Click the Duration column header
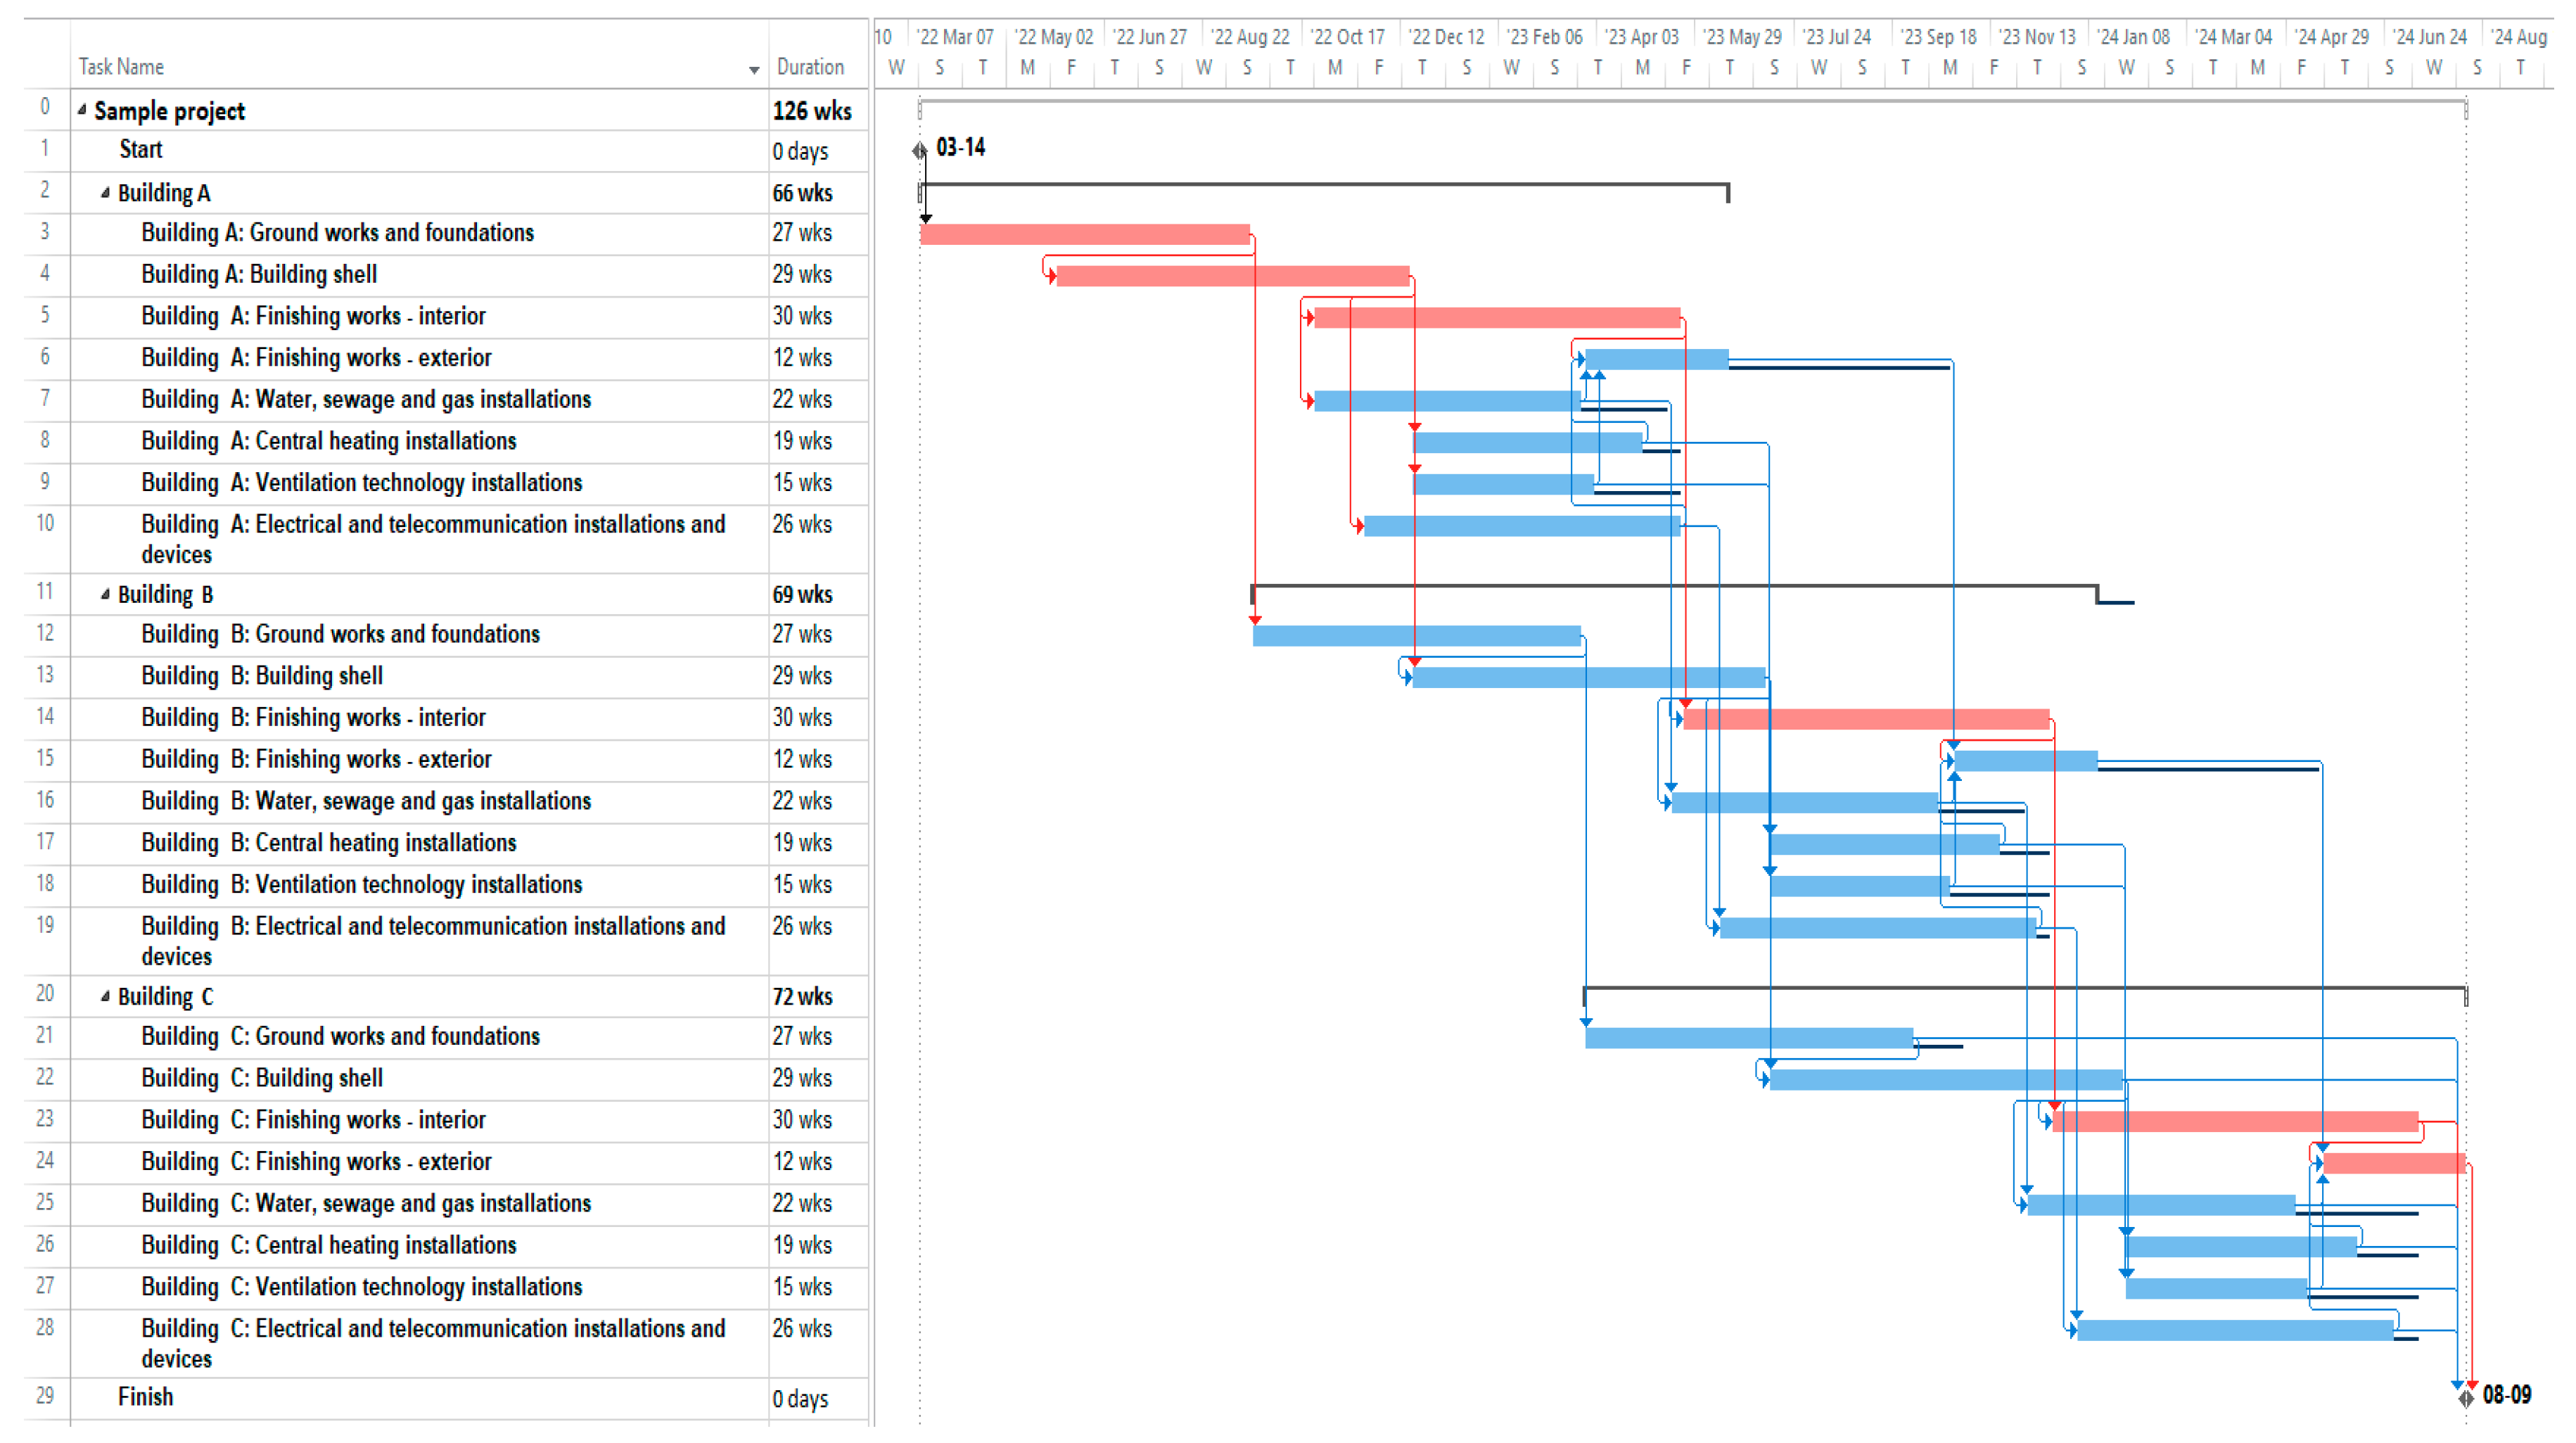The width and height of the screenshot is (2576, 1443). point(810,67)
